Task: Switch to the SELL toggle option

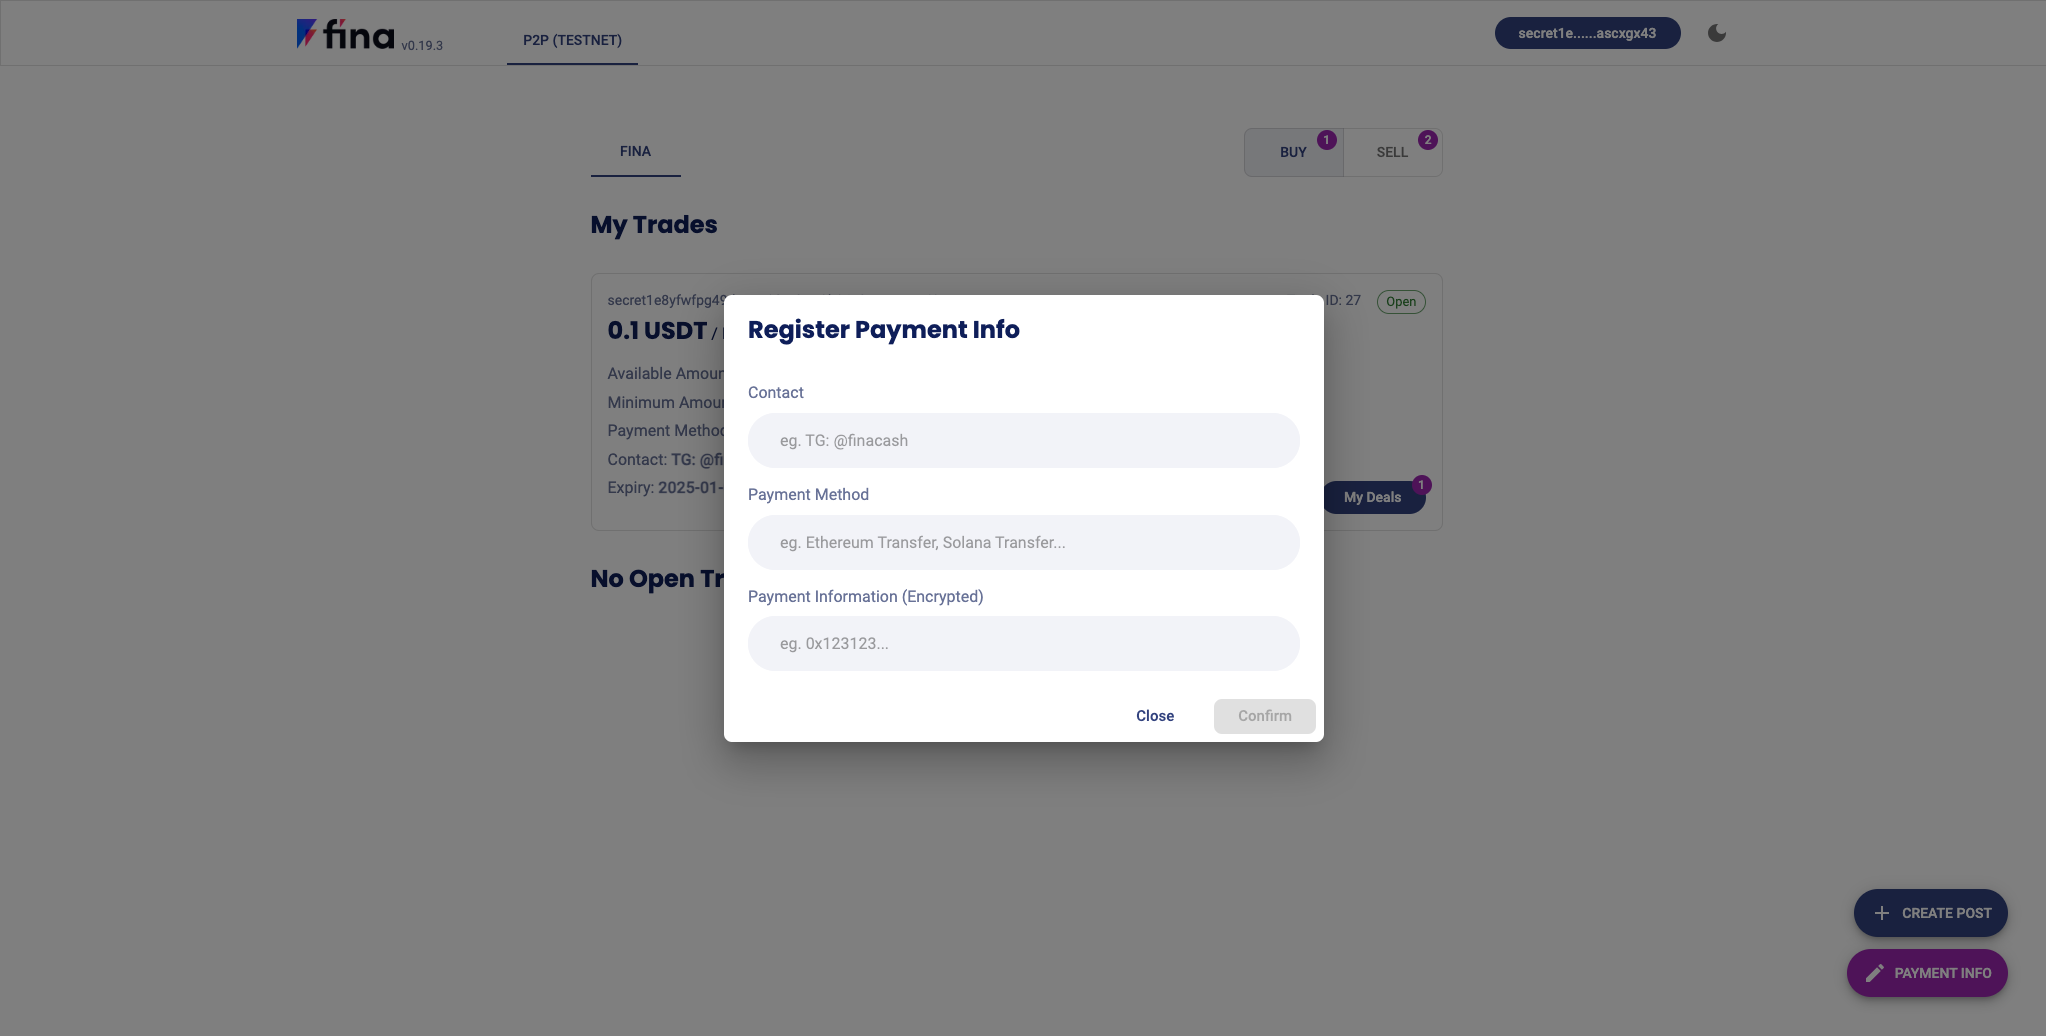Action: click(x=1391, y=153)
